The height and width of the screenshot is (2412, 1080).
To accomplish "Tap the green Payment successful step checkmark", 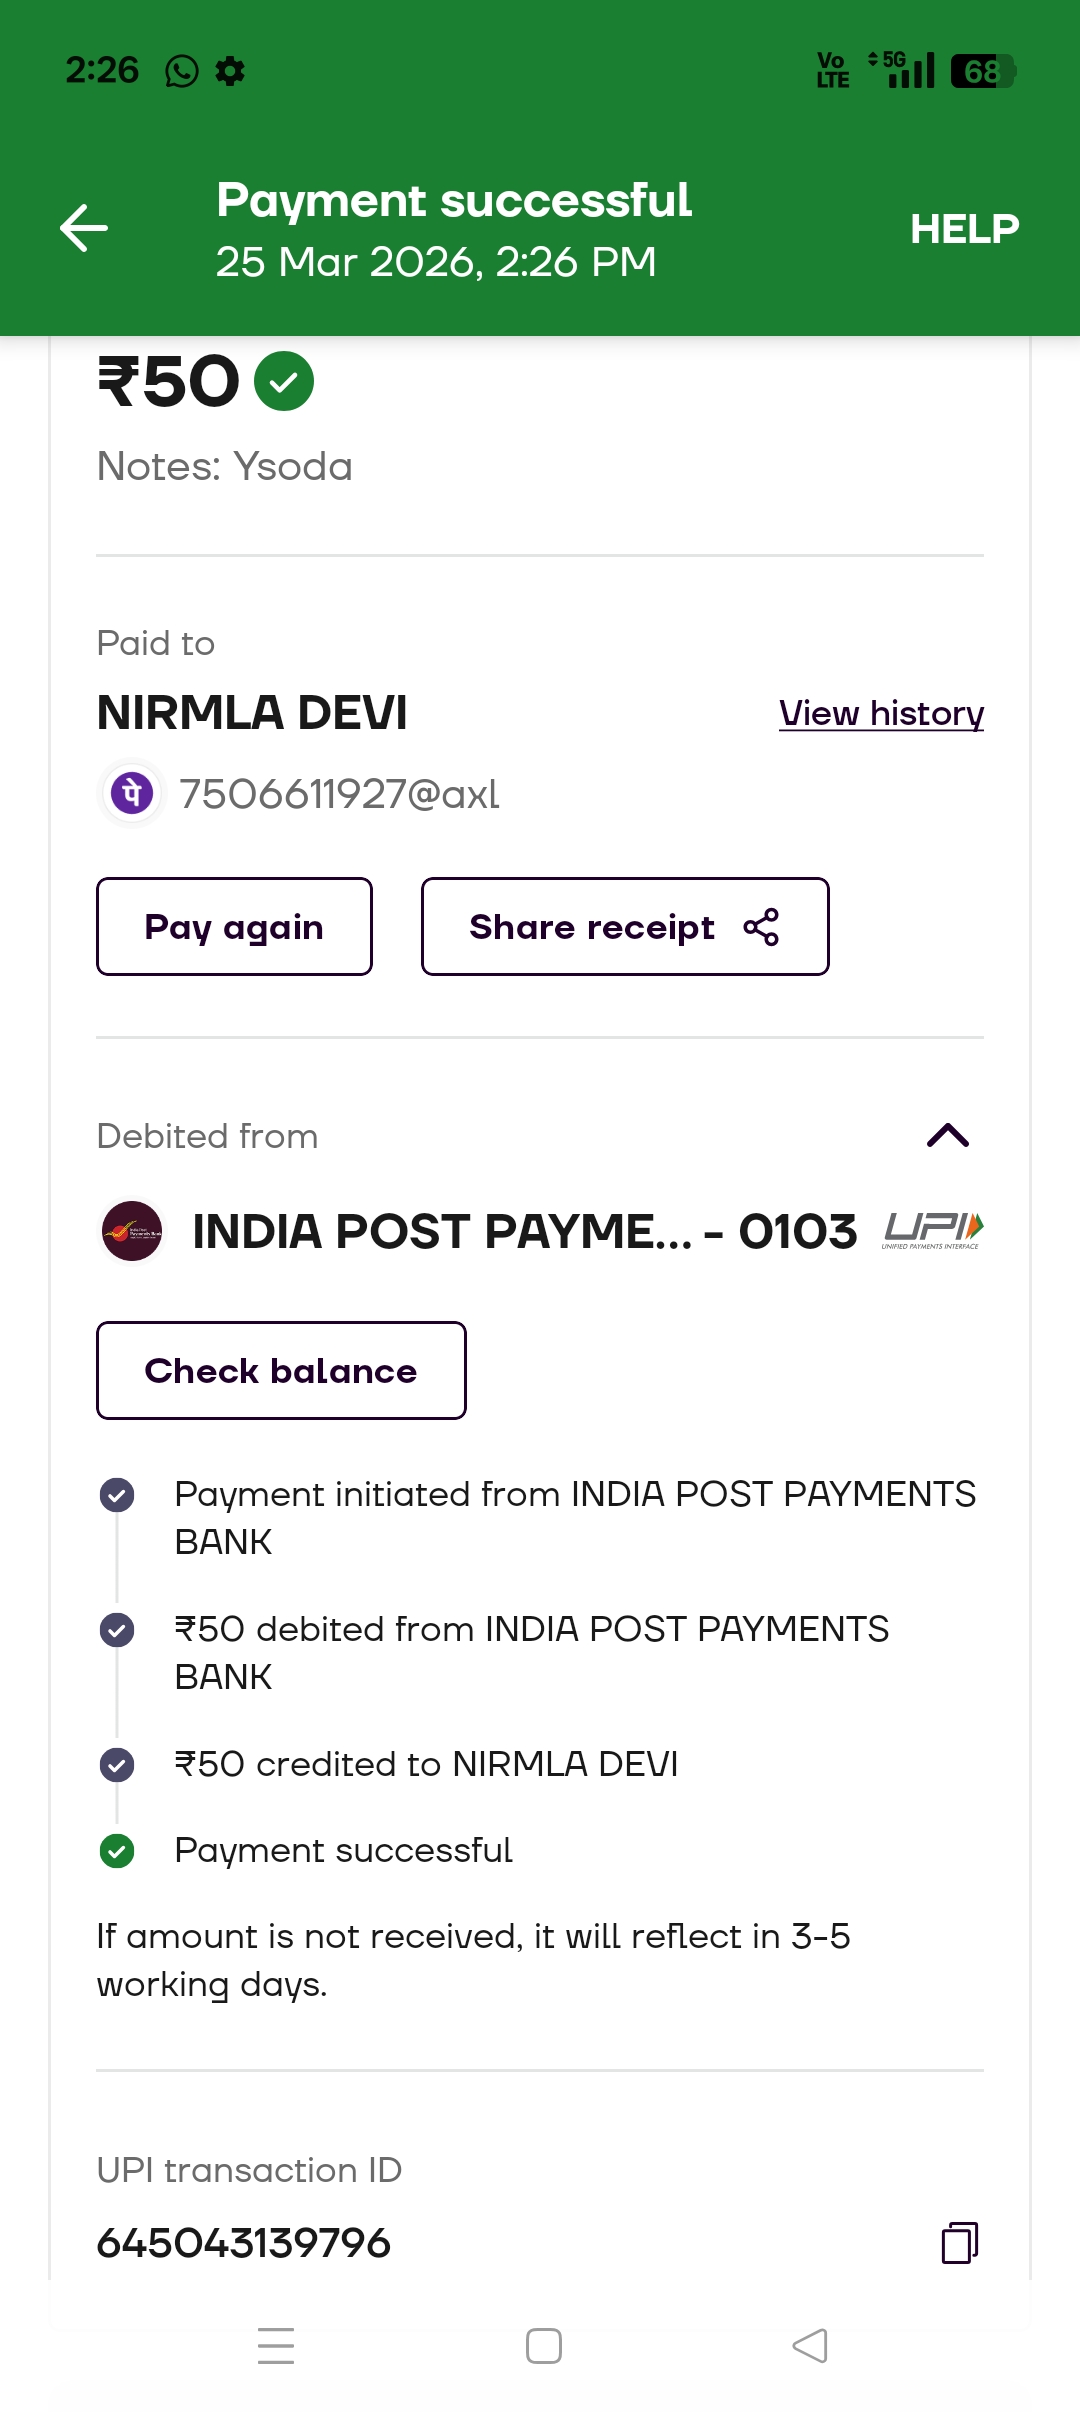I will (117, 1851).
